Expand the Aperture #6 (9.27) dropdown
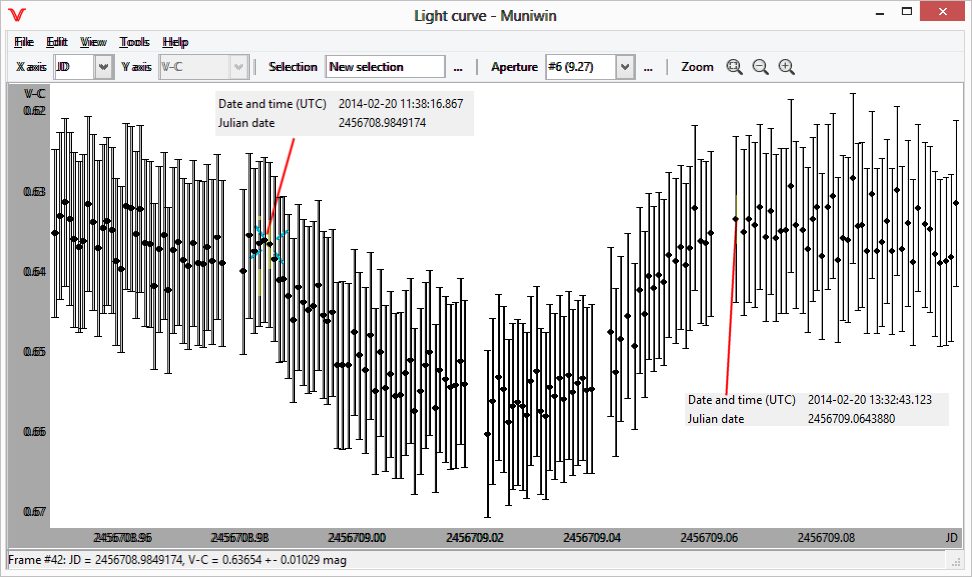 pyautogui.click(x=624, y=67)
